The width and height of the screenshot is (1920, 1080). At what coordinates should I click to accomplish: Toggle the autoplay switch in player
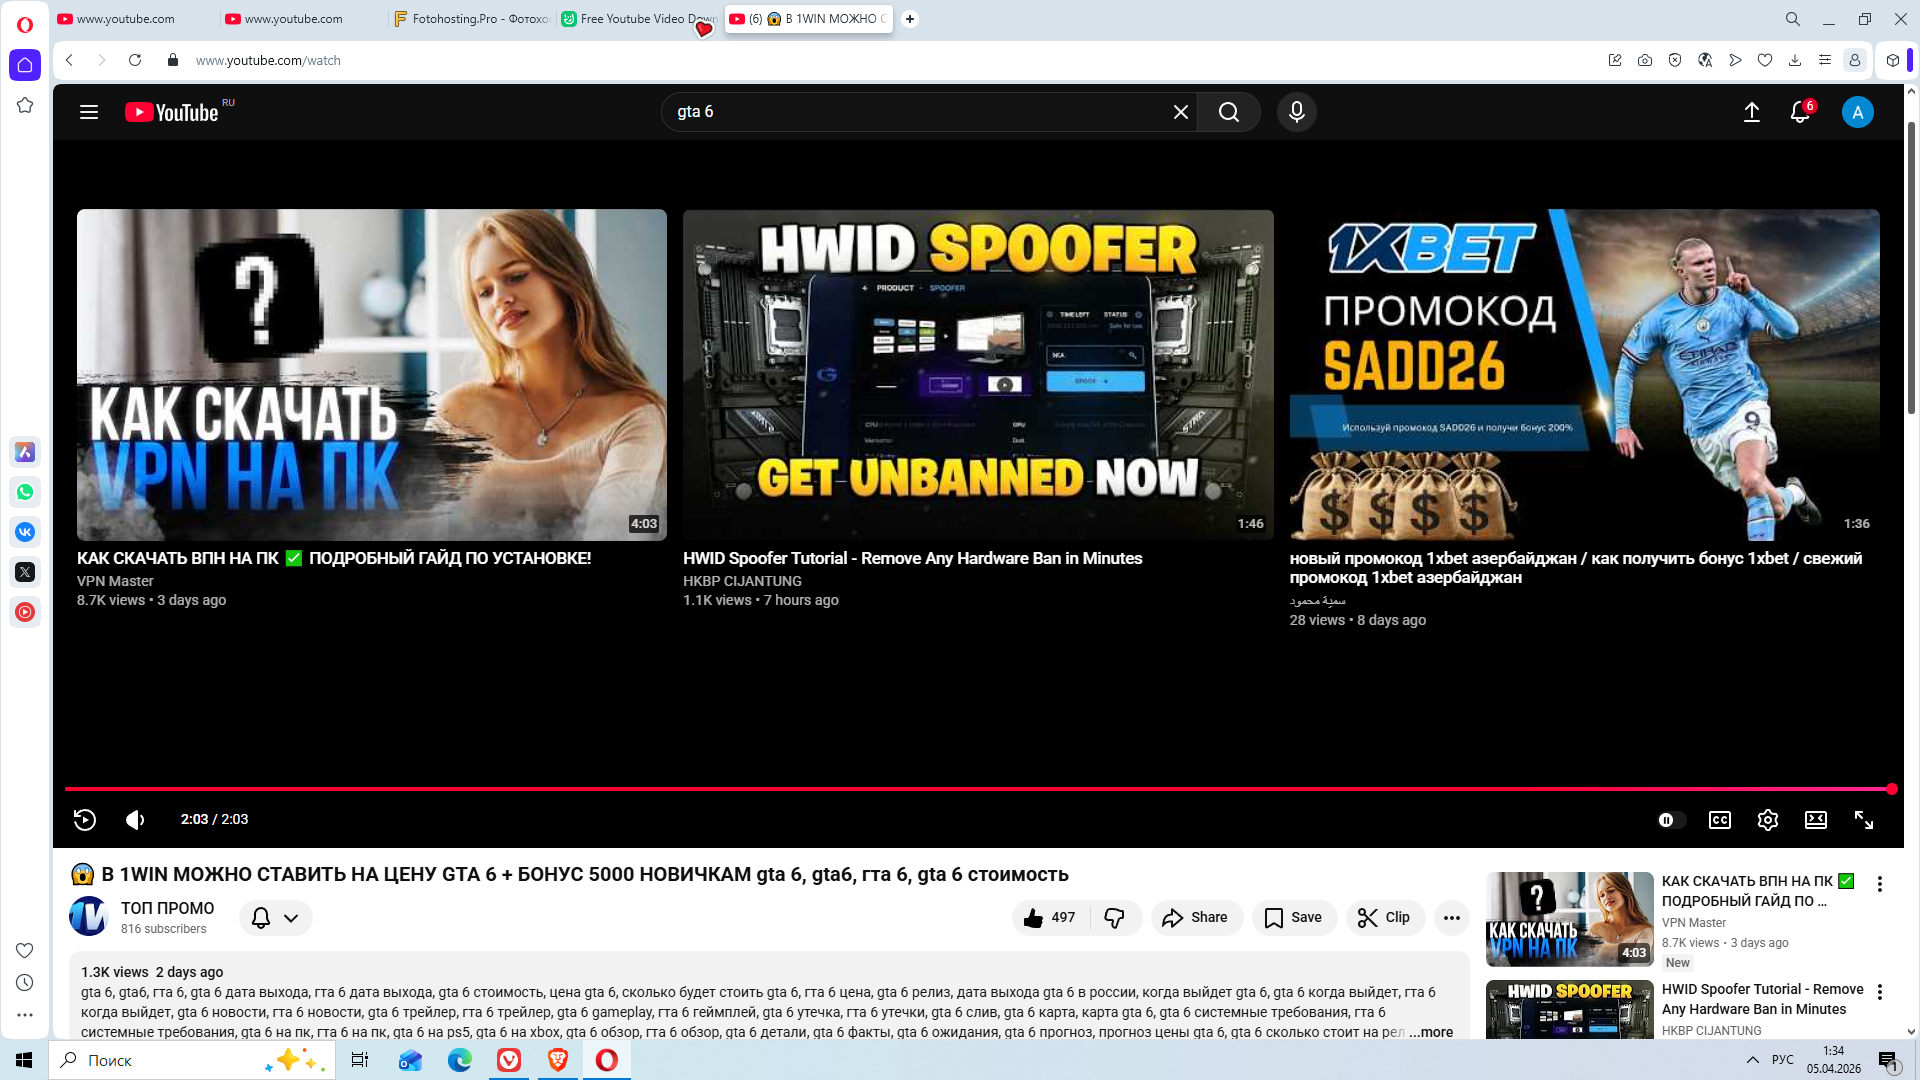coord(1671,820)
